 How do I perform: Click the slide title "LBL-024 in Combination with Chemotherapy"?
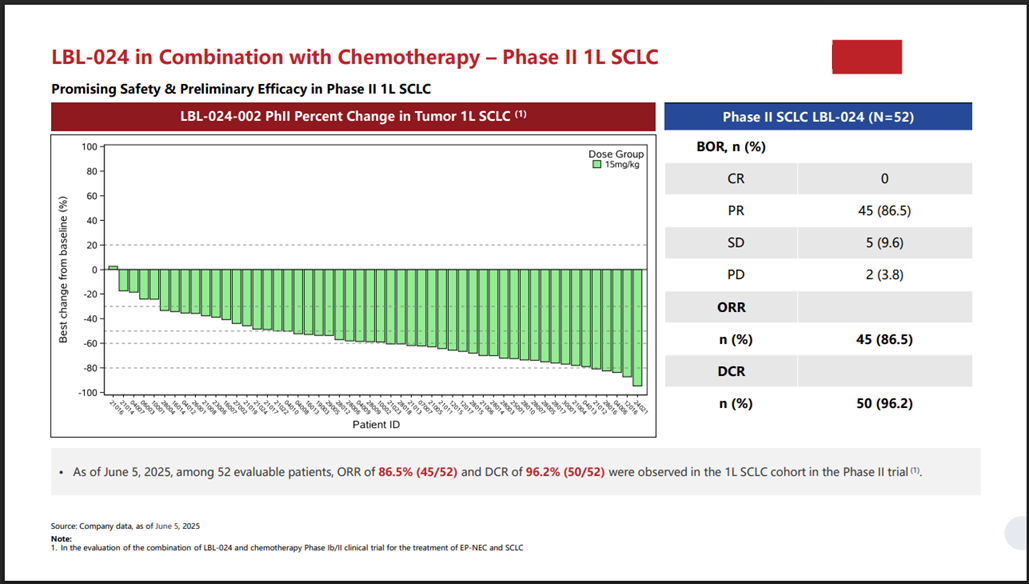[355, 57]
